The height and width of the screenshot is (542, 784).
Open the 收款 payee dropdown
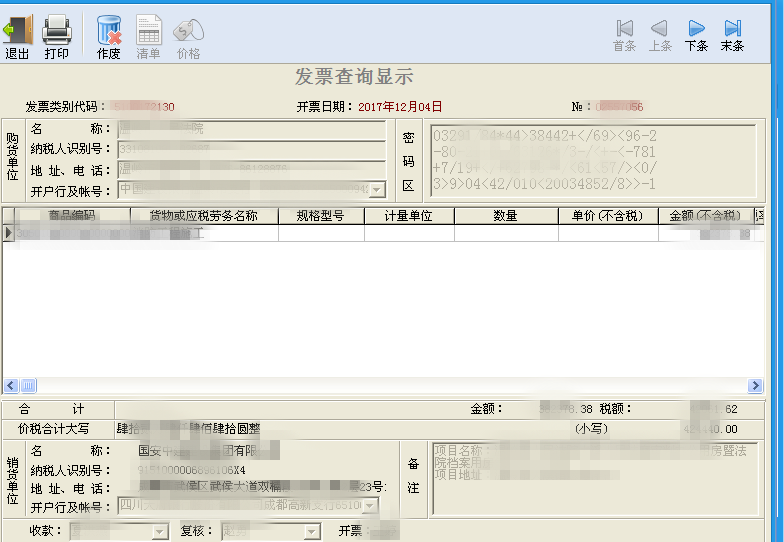tap(160, 531)
